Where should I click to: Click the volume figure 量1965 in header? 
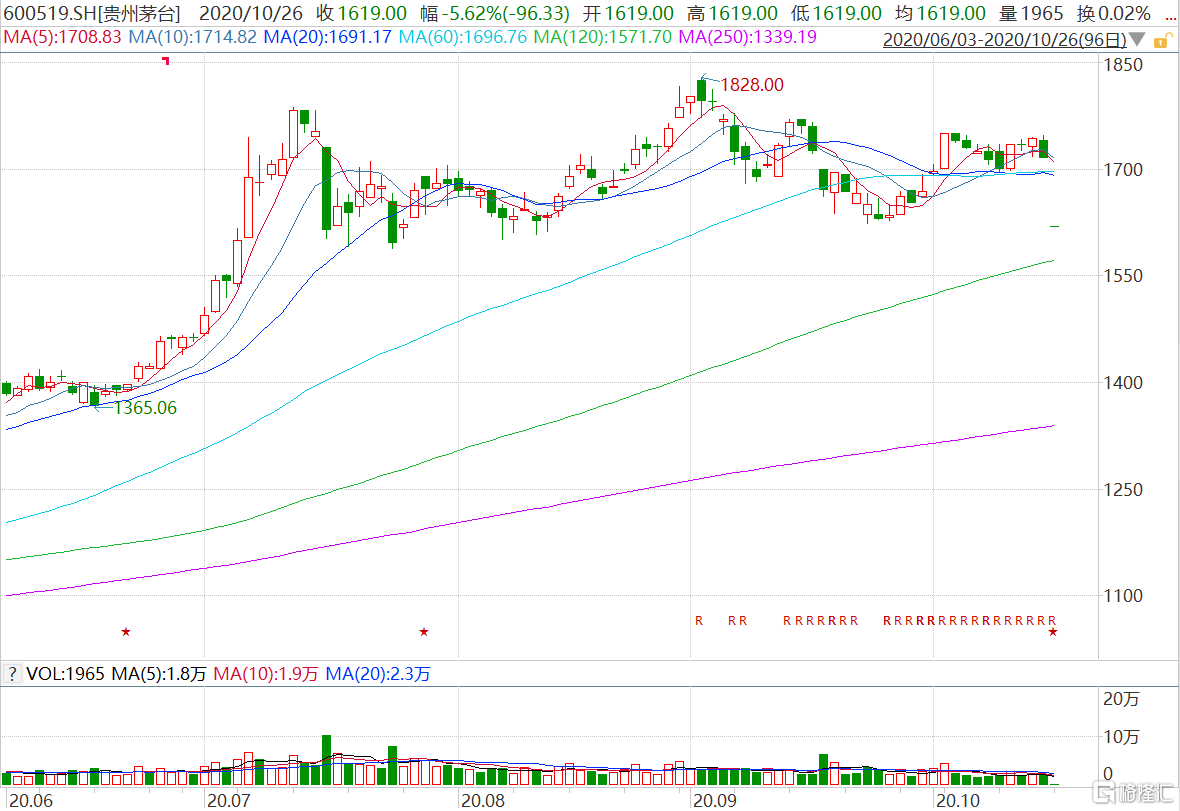coord(1031,14)
